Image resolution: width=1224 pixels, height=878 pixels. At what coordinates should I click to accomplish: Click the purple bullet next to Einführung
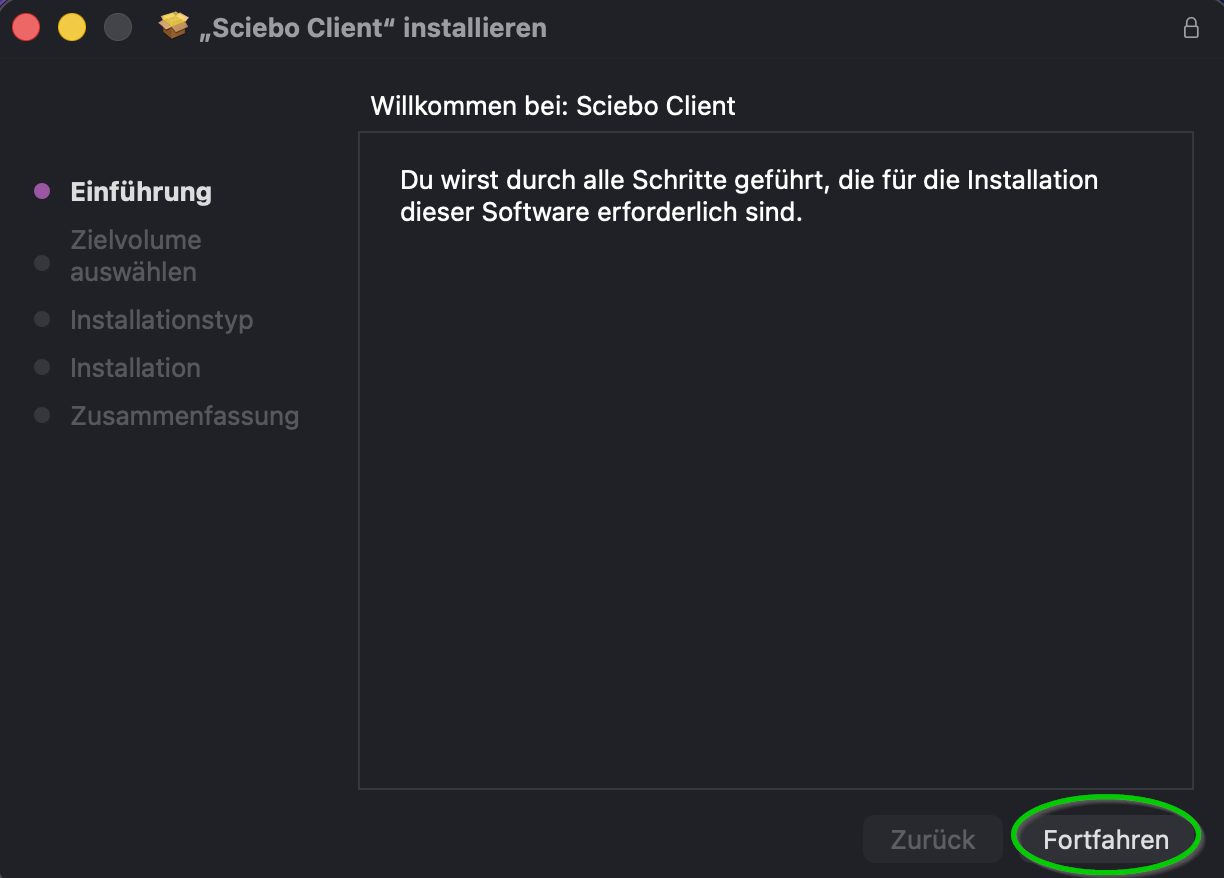(41, 191)
